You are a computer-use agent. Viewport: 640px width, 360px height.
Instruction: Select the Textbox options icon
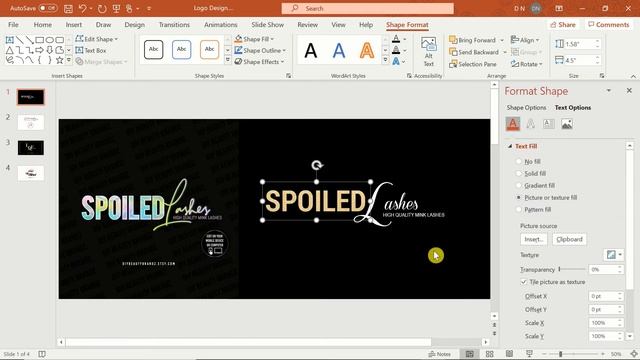point(549,124)
